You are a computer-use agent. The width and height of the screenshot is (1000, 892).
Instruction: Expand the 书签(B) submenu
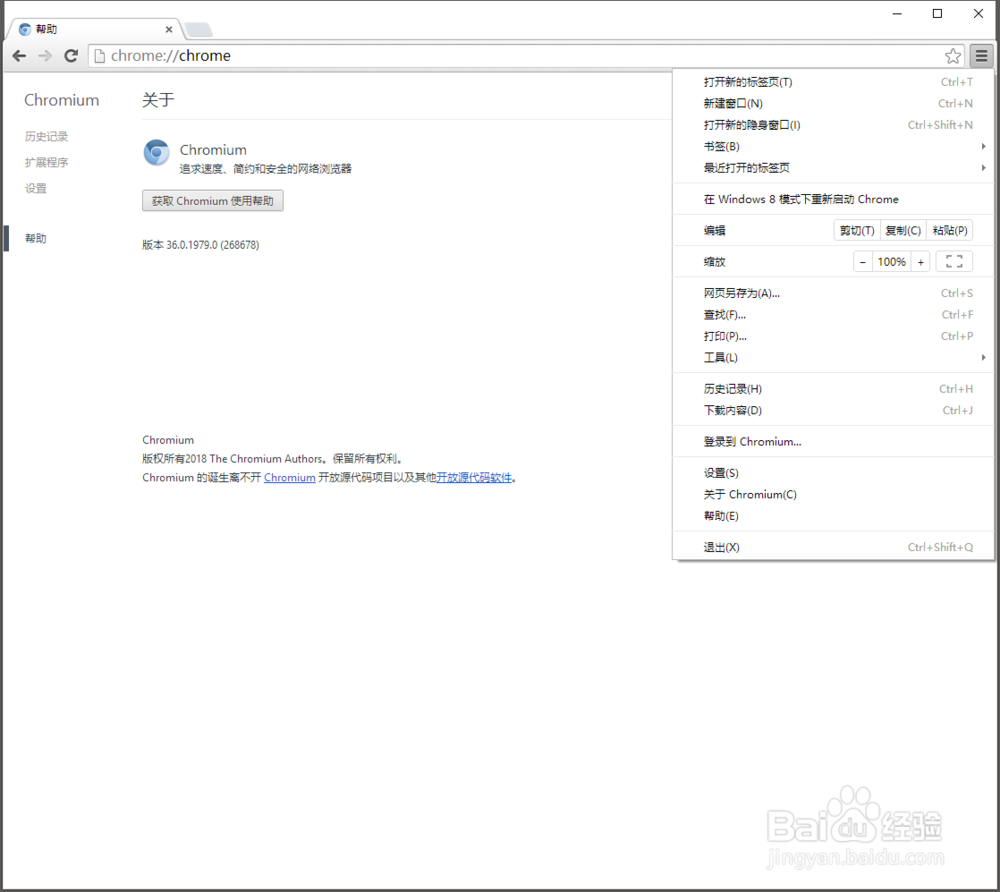tap(834, 147)
